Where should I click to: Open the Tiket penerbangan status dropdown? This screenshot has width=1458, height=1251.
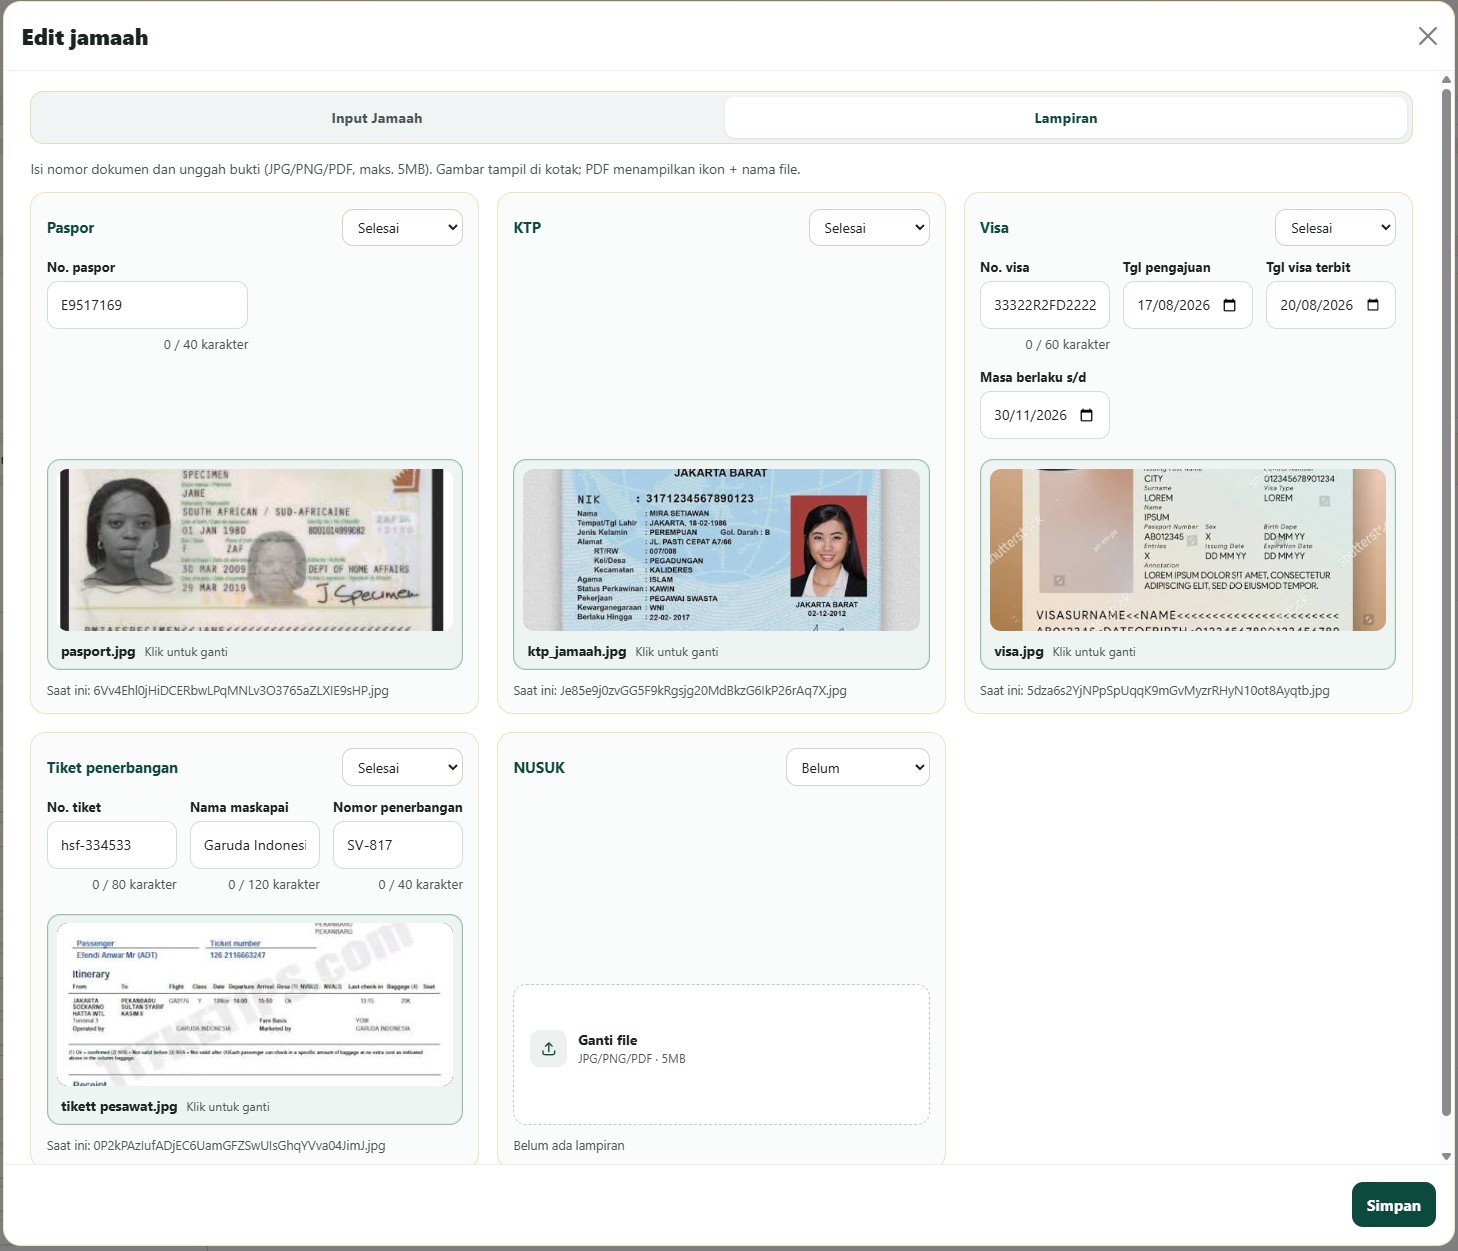[x=402, y=768]
